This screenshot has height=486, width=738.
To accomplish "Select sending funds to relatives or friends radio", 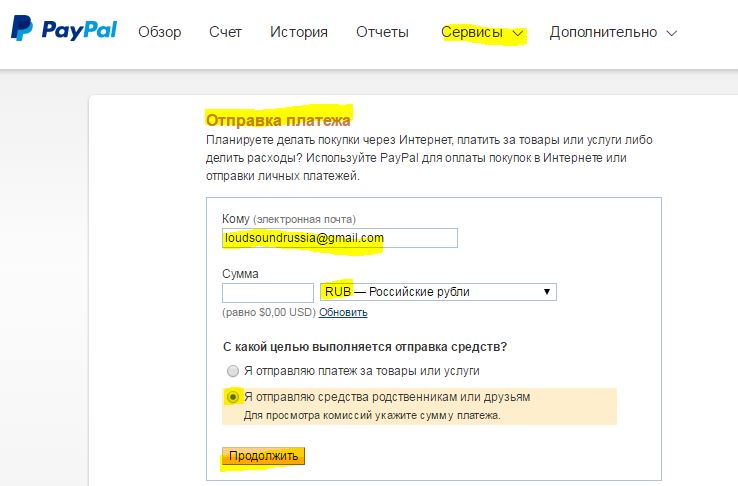I will (x=233, y=397).
